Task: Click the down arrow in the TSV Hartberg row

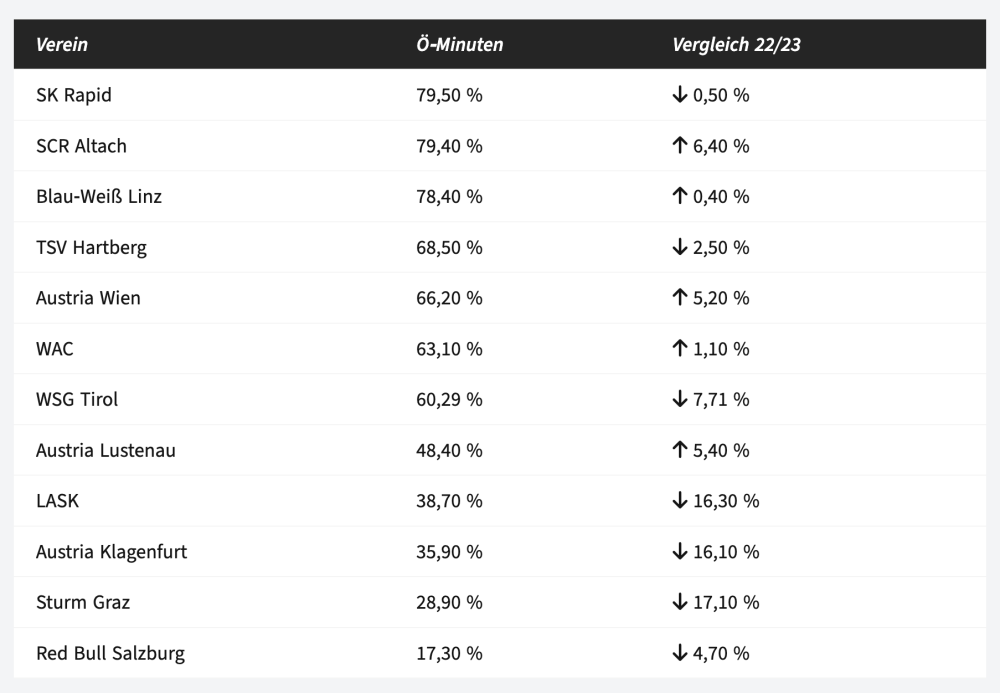Action: coord(680,247)
